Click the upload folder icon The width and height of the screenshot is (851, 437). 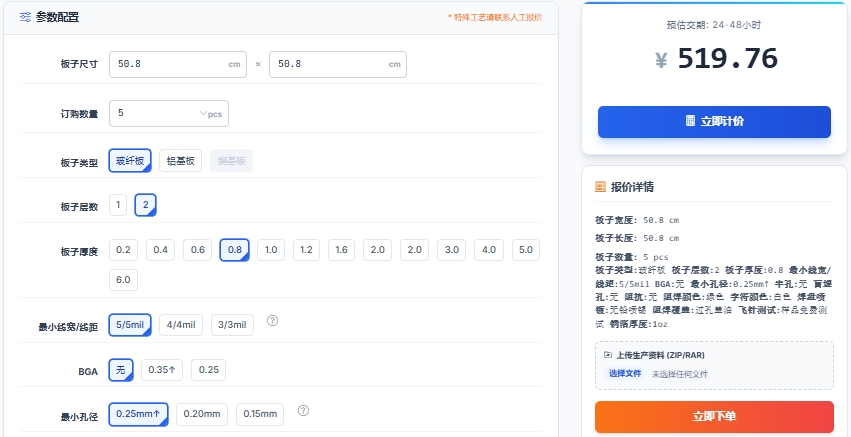tap(608, 355)
